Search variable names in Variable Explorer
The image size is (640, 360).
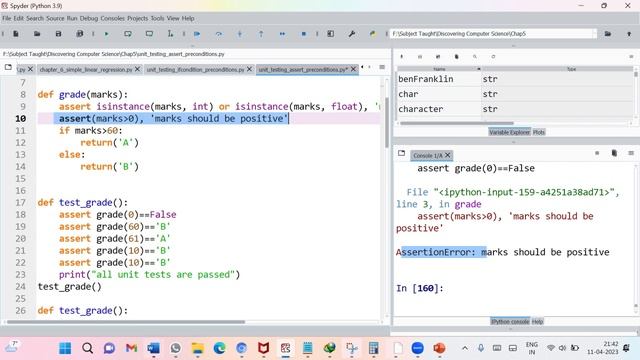[475, 57]
